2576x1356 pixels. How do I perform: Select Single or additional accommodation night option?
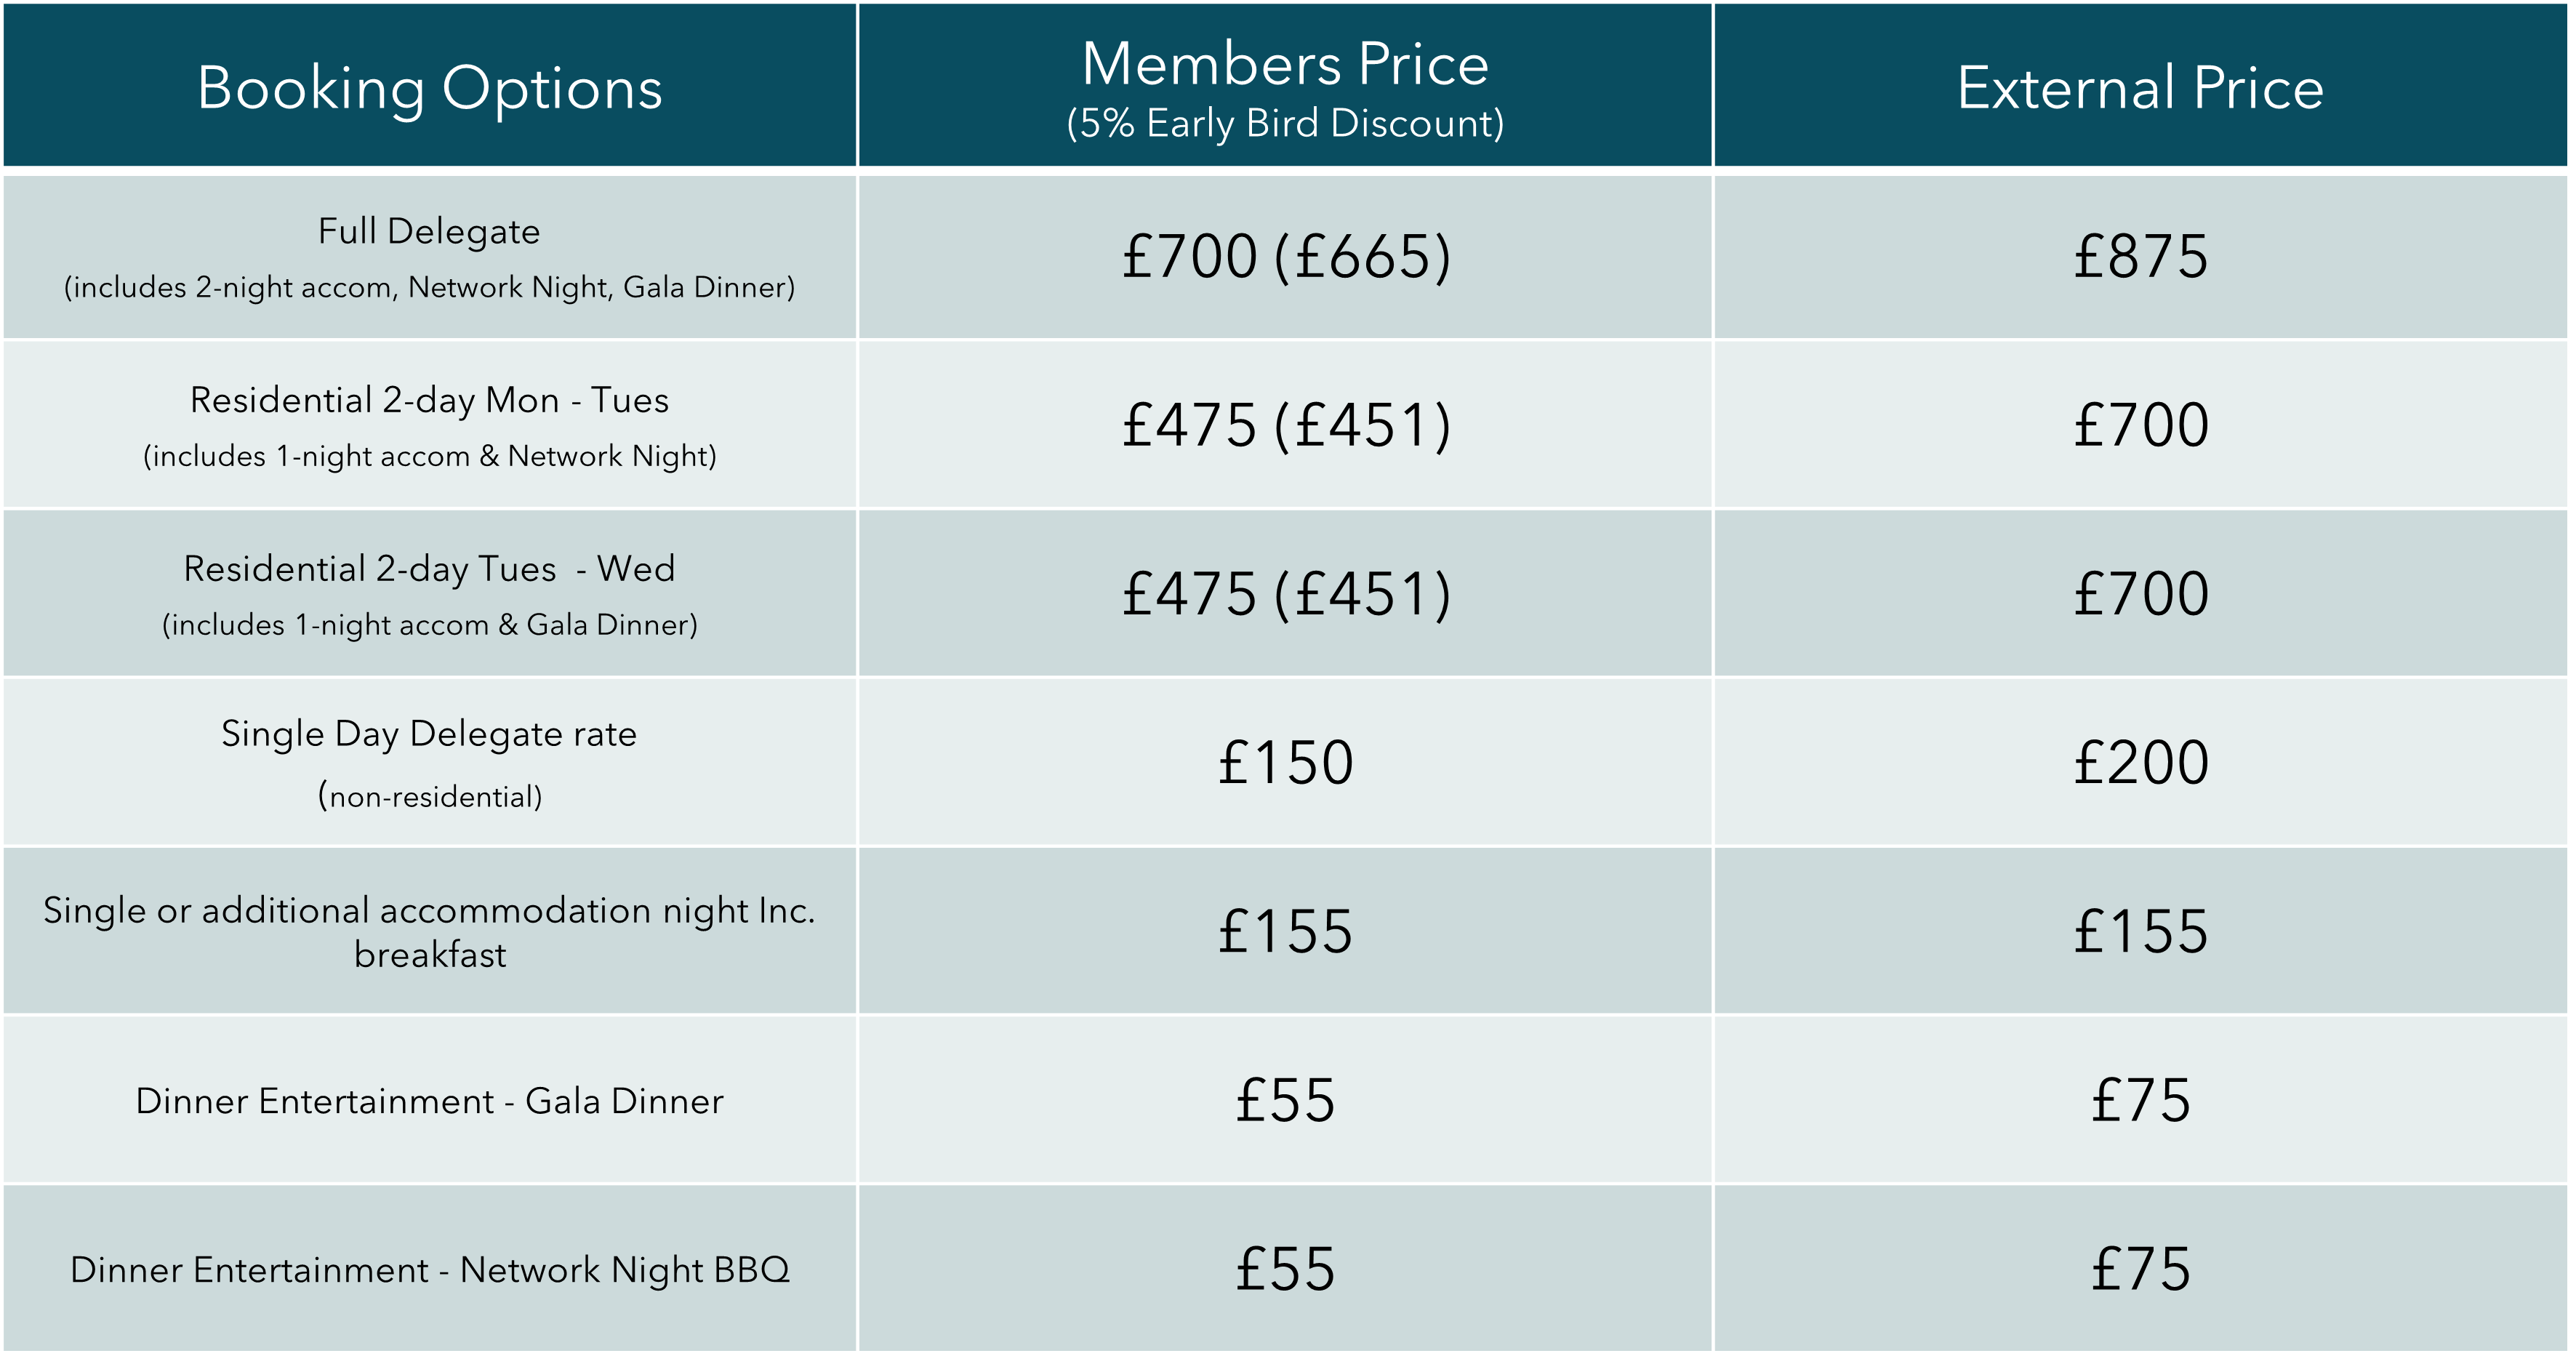tap(429, 932)
